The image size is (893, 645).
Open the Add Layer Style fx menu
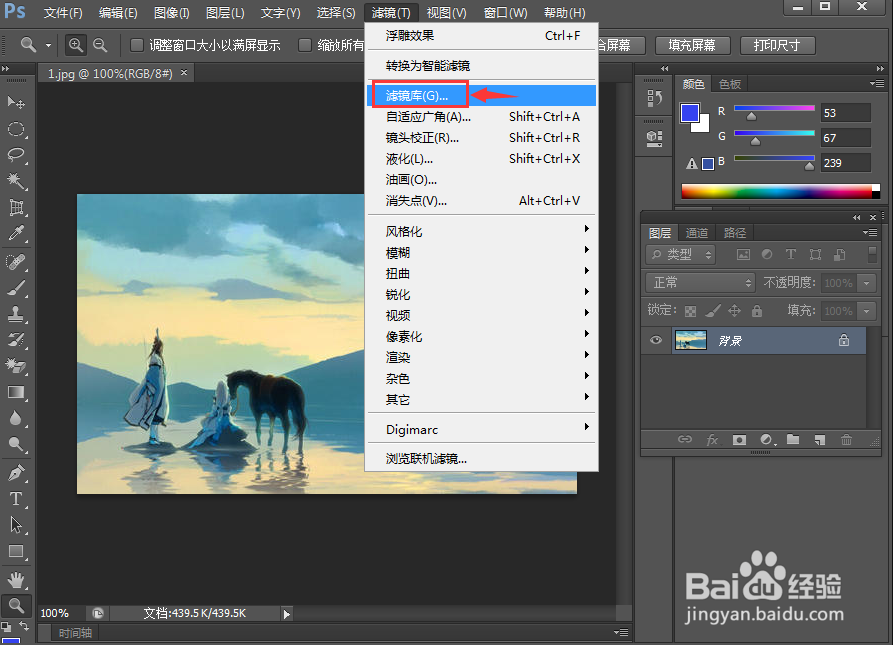(x=712, y=439)
